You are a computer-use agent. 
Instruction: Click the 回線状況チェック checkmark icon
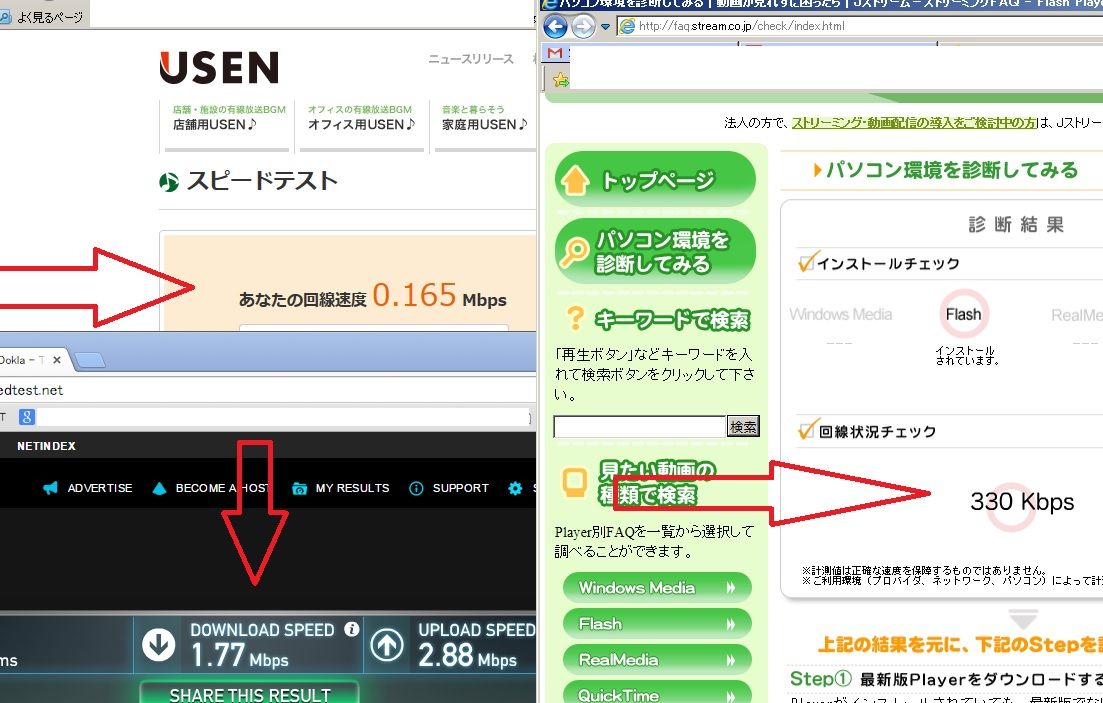(808, 429)
